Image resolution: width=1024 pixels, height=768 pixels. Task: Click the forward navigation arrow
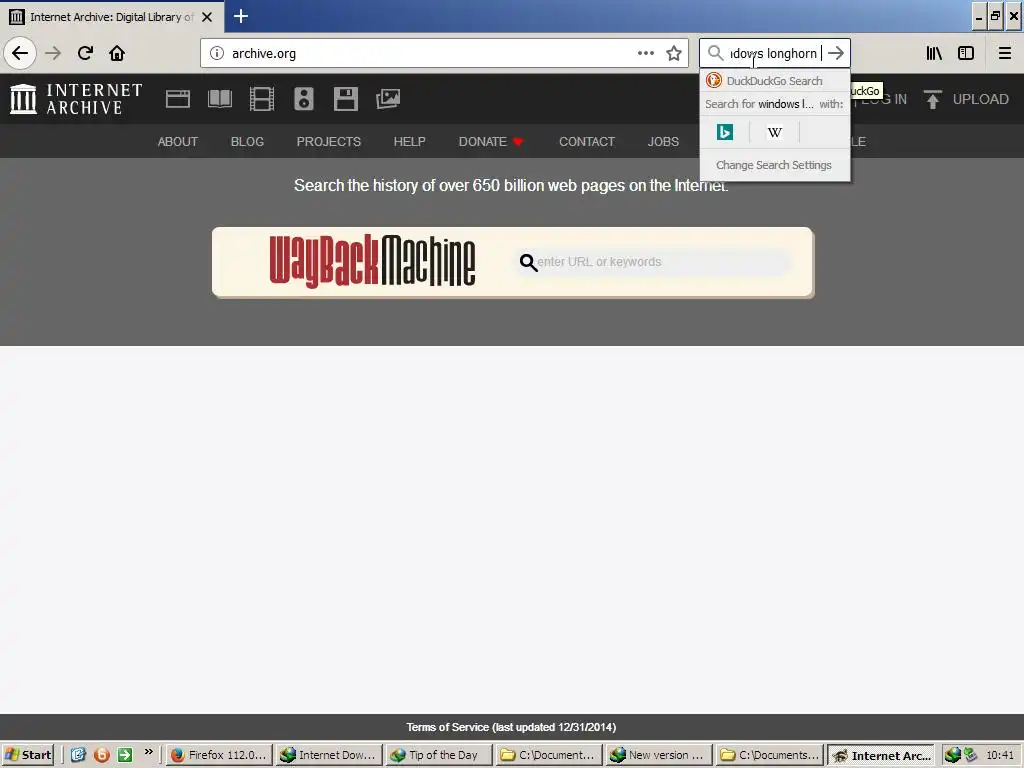tap(53, 53)
